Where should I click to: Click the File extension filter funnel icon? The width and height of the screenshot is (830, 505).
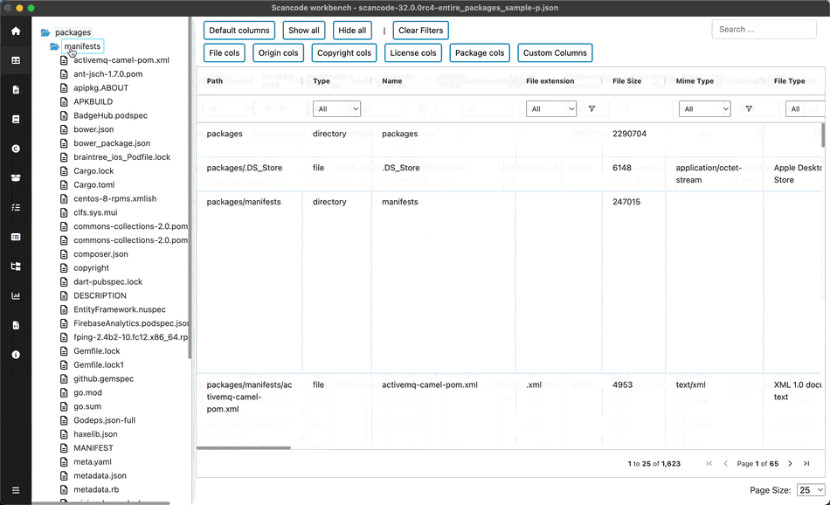592,109
